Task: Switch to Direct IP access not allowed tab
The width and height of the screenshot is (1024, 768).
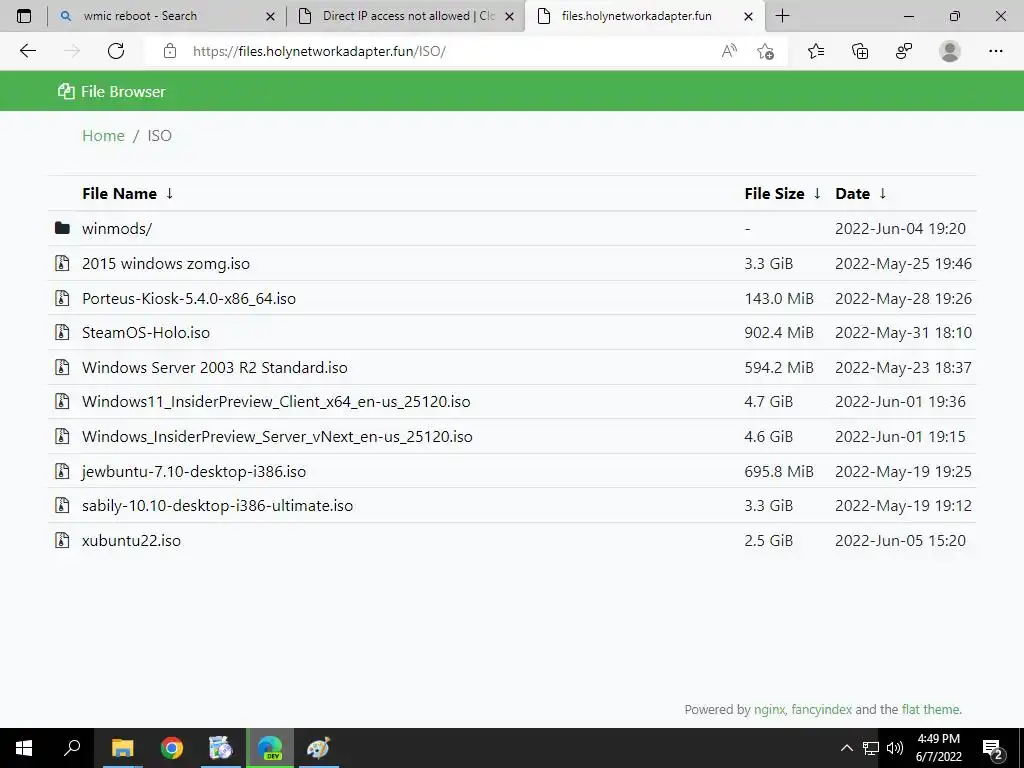Action: 408,16
